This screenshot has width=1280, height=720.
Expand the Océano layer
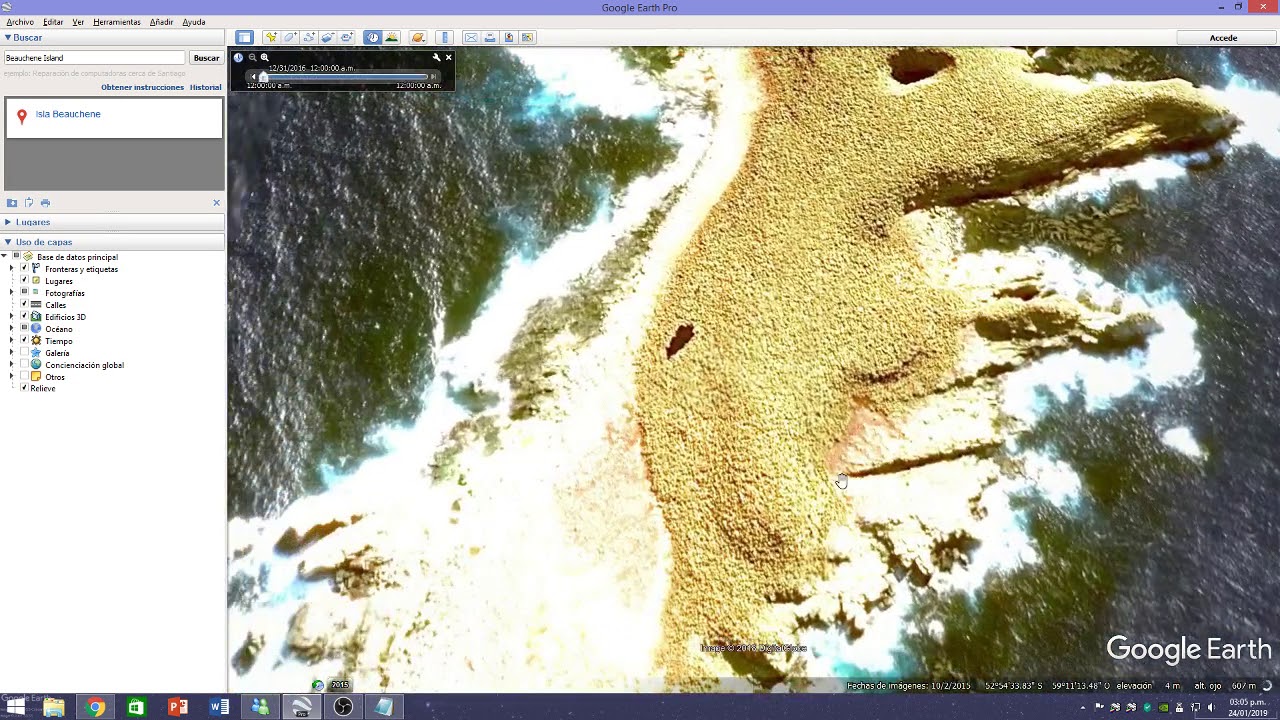(11, 329)
